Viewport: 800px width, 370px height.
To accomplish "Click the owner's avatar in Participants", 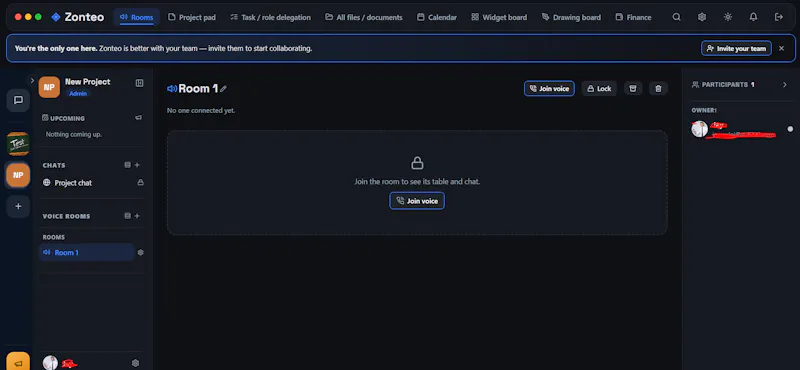I will 699,129.
